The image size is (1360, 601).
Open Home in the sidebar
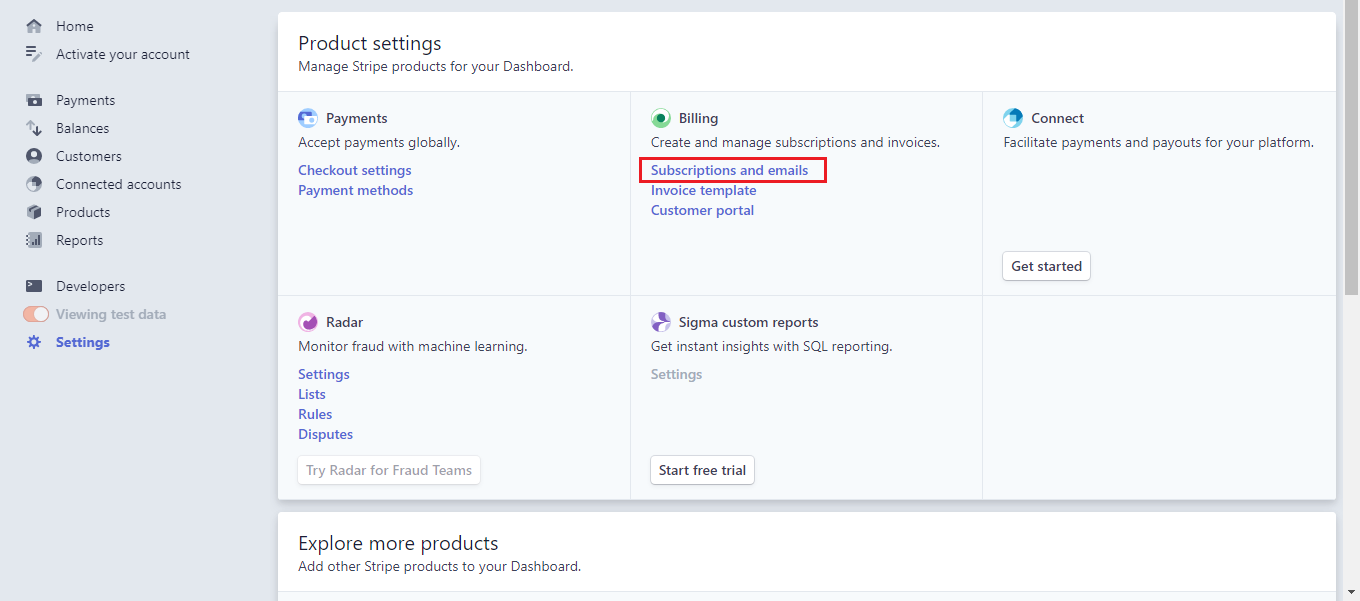[x=75, y=26]
